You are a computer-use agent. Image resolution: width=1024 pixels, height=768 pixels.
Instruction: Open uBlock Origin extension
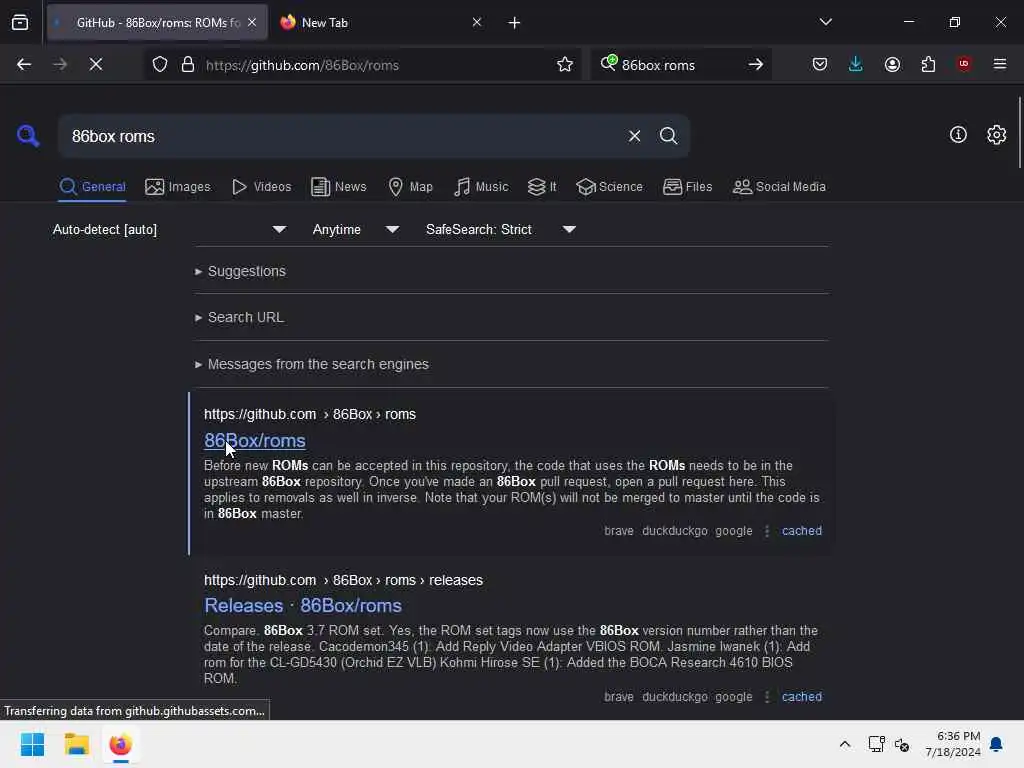coord(964,64)
